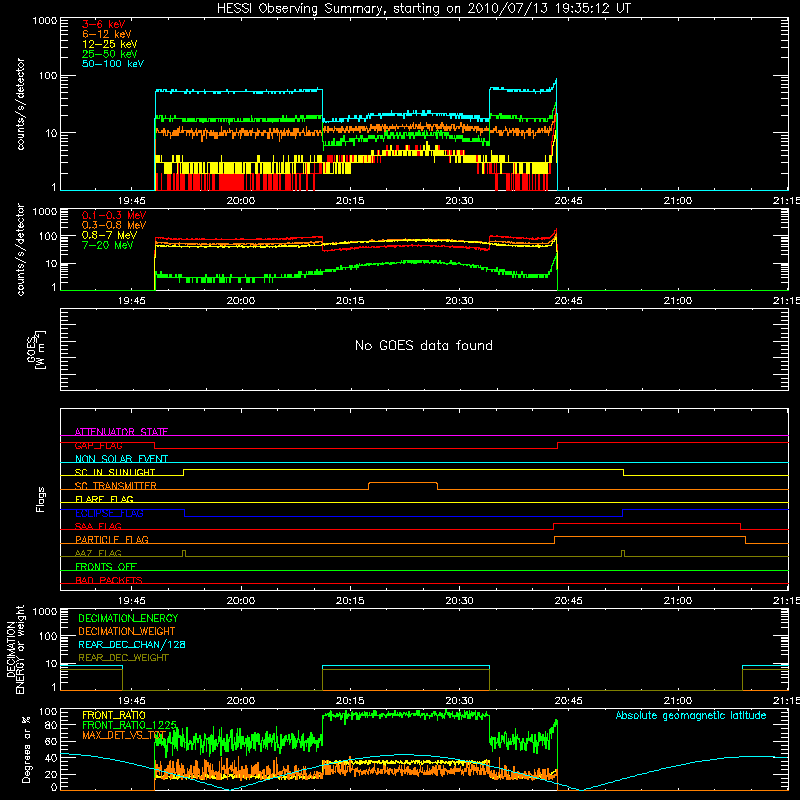Select the PARTICLE_FLAG label
This screenshot has height=800, width=800.
click(112, 540)
